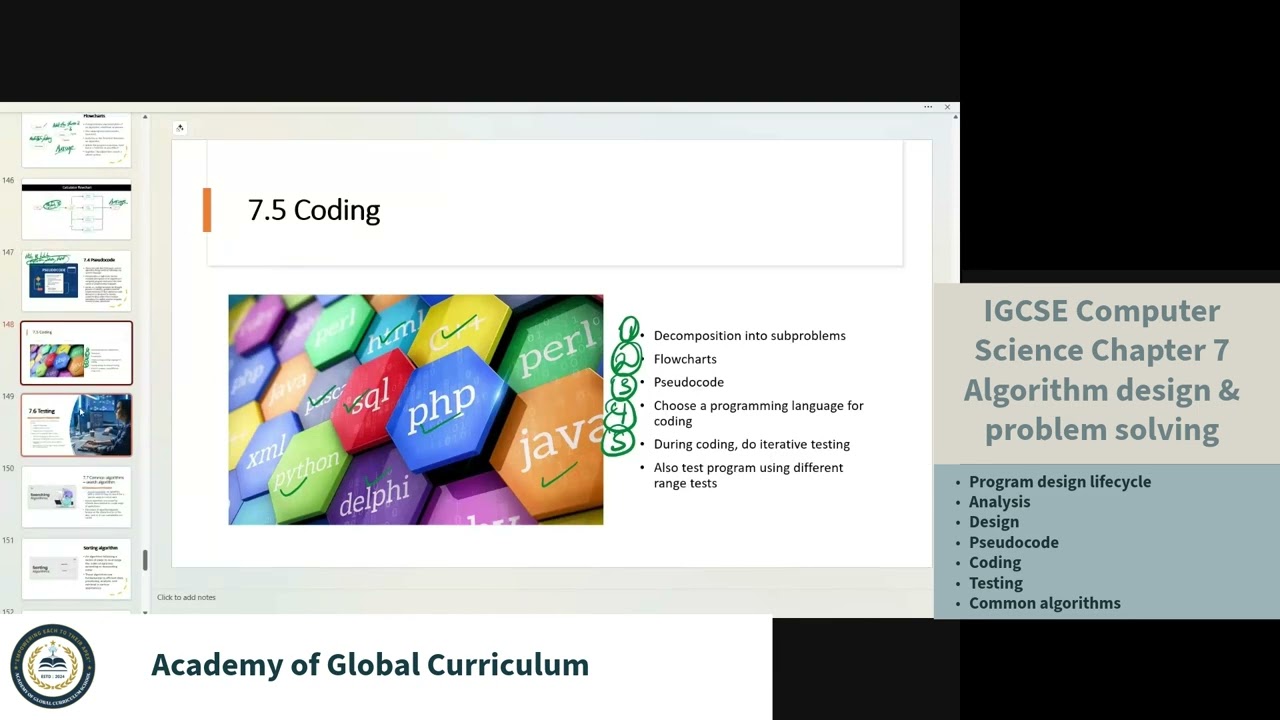1280x720 pixels.
Task: Click the 'Flowcharts' bullet on the slide
Action: 685,359
